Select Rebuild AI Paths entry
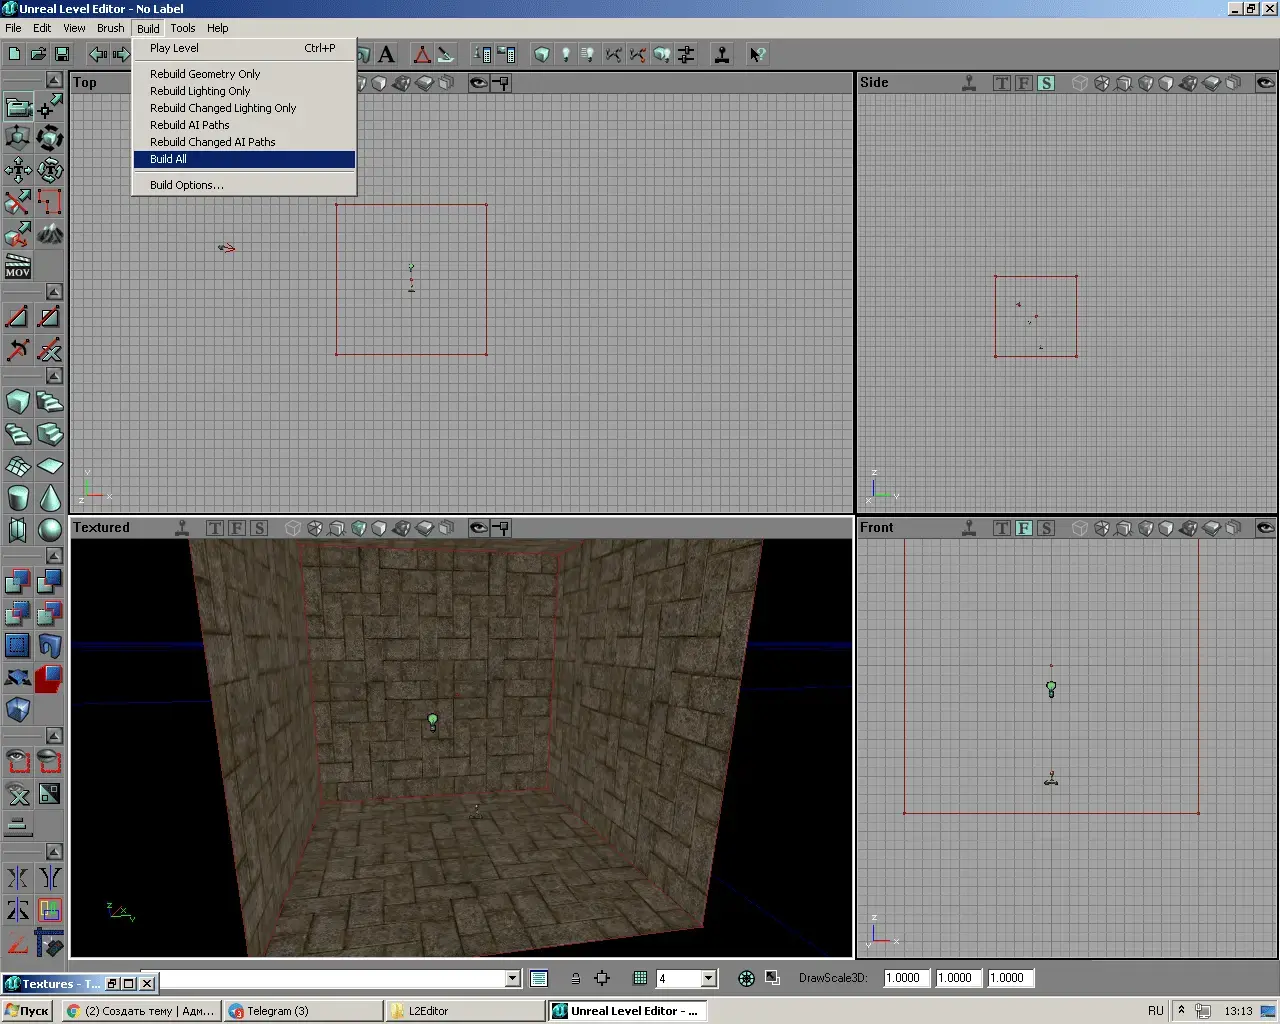The width and height of the screenshot is (1280, 1024). tap(244, 125)
